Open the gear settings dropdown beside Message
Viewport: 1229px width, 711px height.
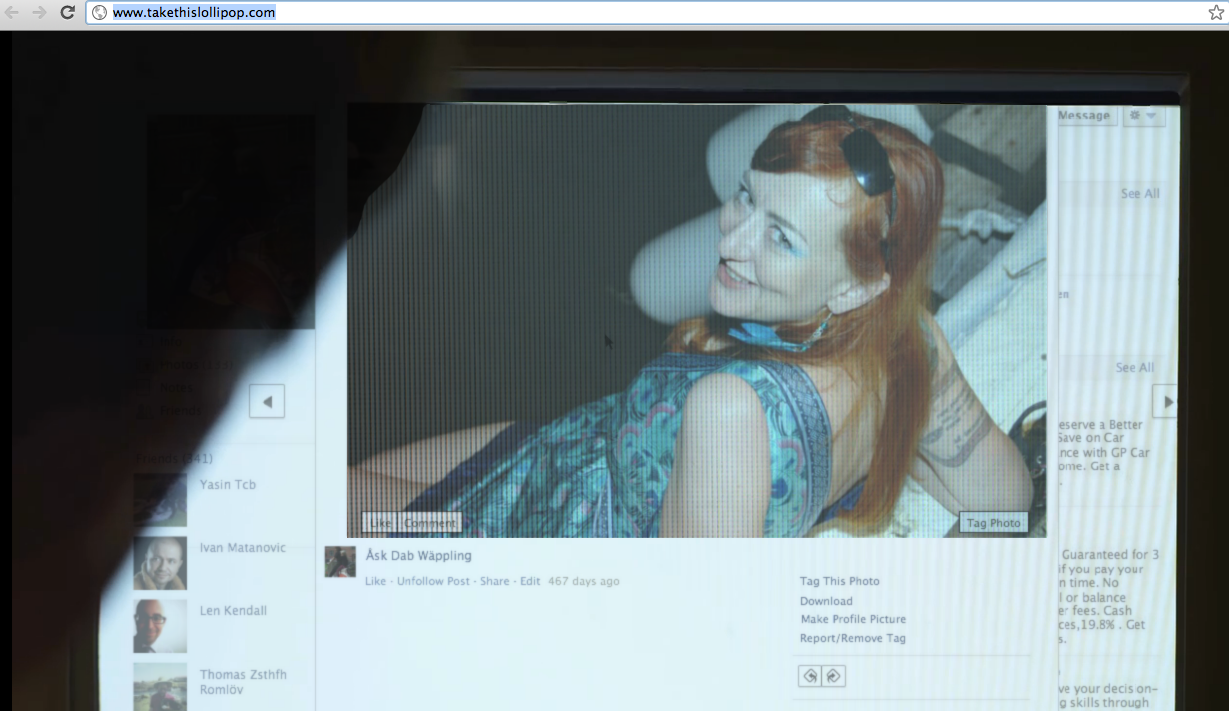pyautogui.click(x=1144, y=116)
